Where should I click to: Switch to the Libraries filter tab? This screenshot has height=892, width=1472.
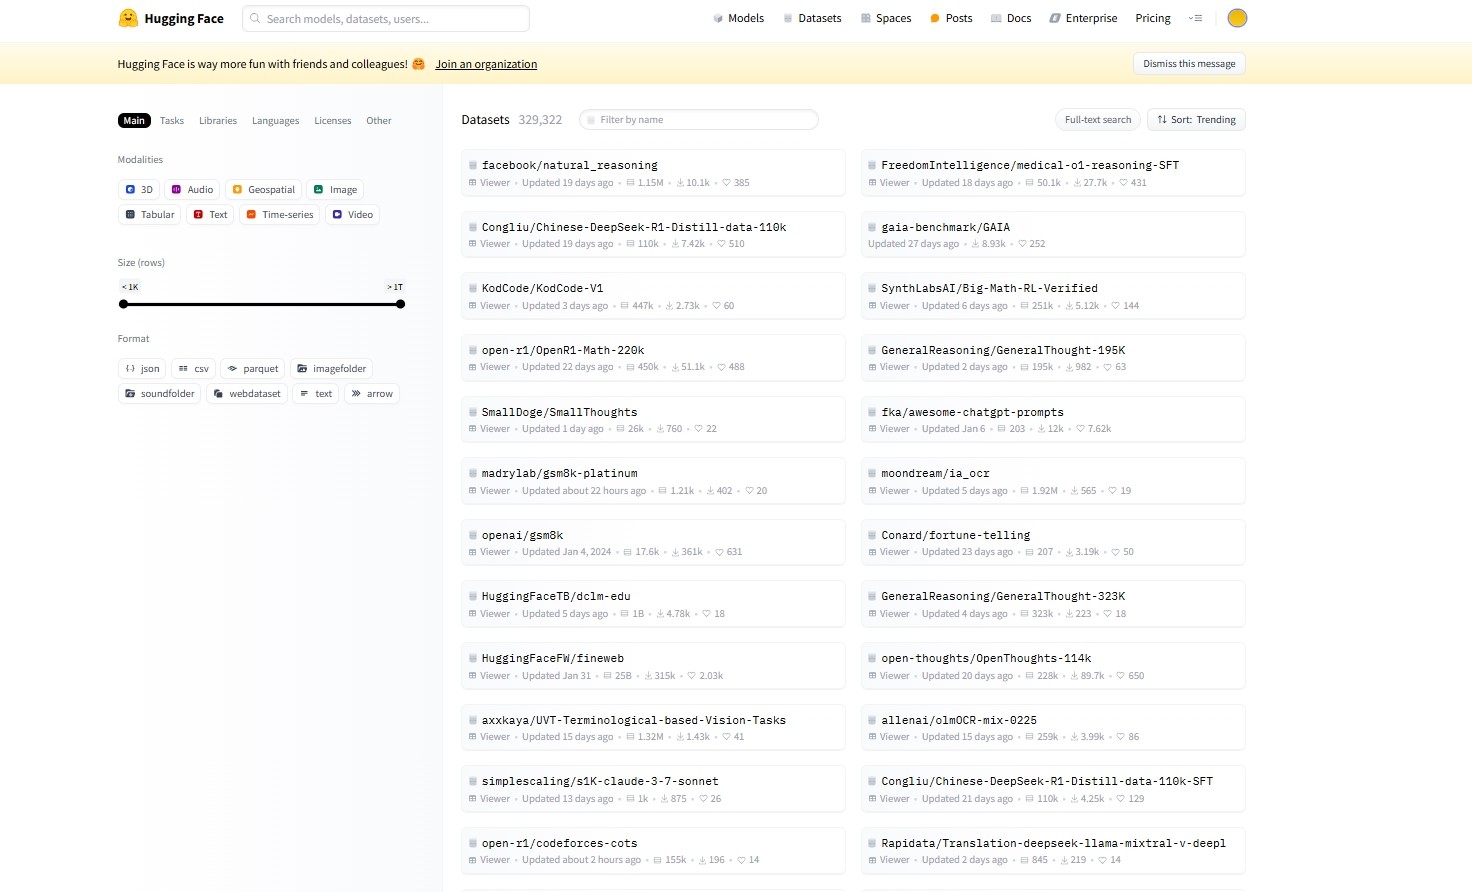(x=218, y=120)
